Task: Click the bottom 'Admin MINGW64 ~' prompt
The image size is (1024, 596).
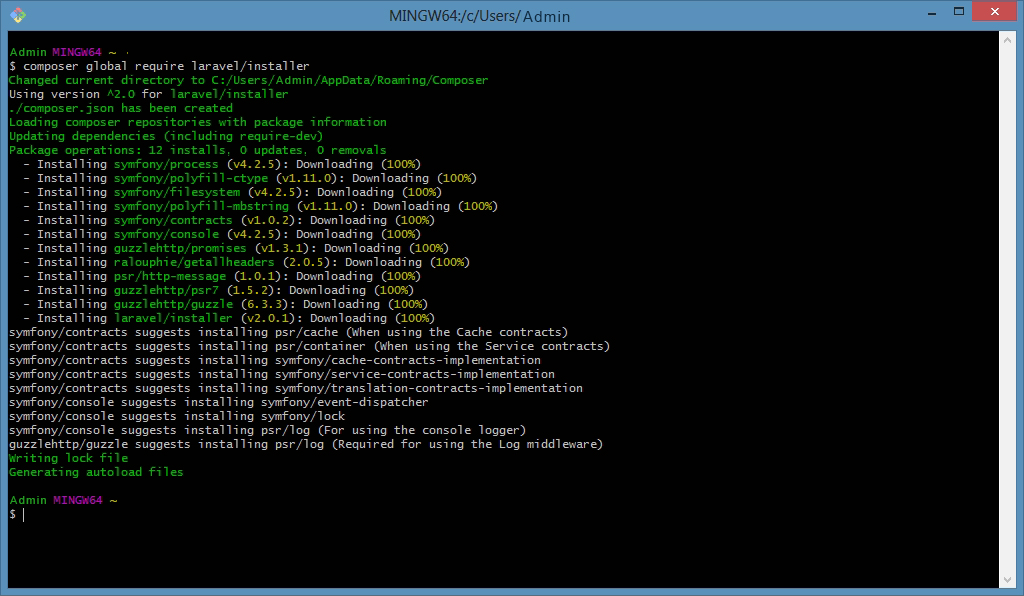Action: pos(63,501)
